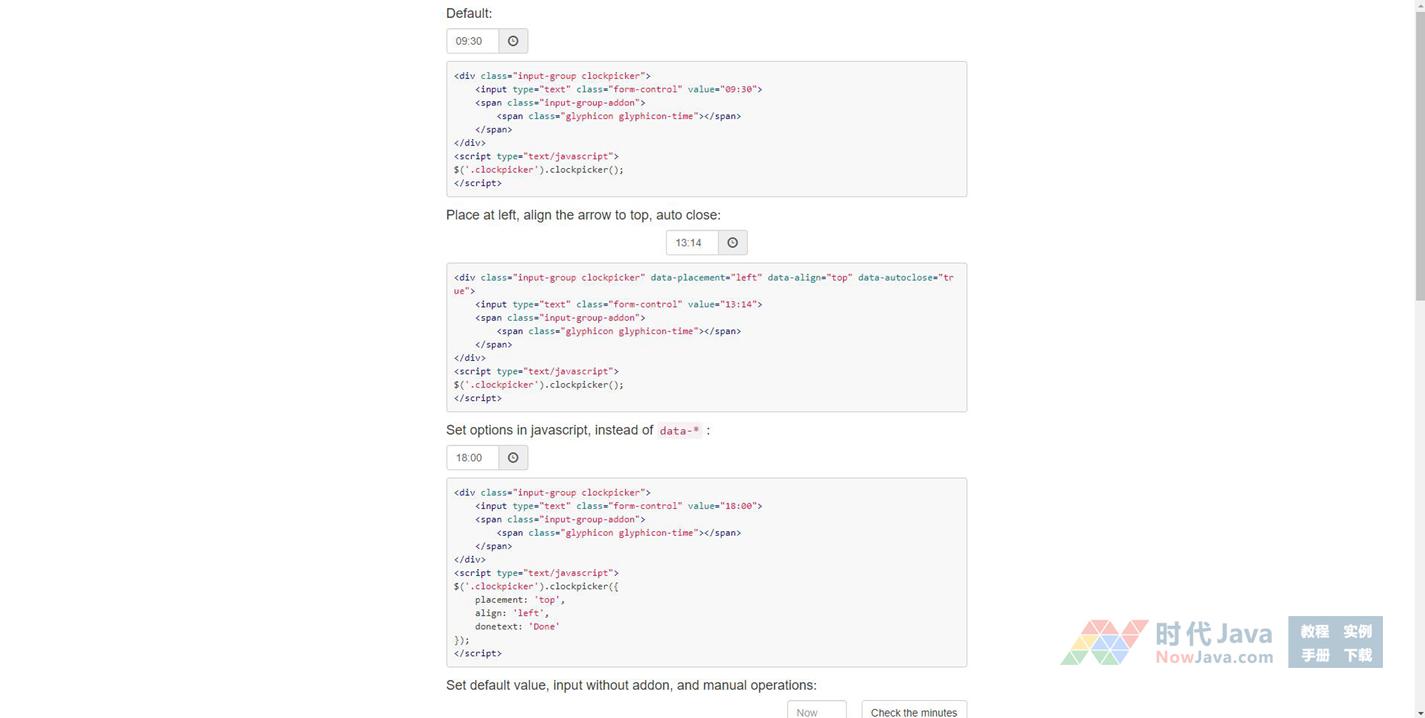Select the 18:00 time input
The width and height of the screenshot is (1425, 718).
coord(472,458)
